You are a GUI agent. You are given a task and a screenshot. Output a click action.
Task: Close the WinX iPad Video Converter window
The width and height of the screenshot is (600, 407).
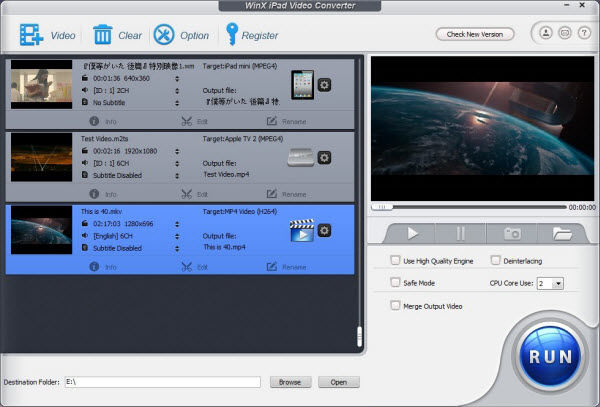click(582, 5)
